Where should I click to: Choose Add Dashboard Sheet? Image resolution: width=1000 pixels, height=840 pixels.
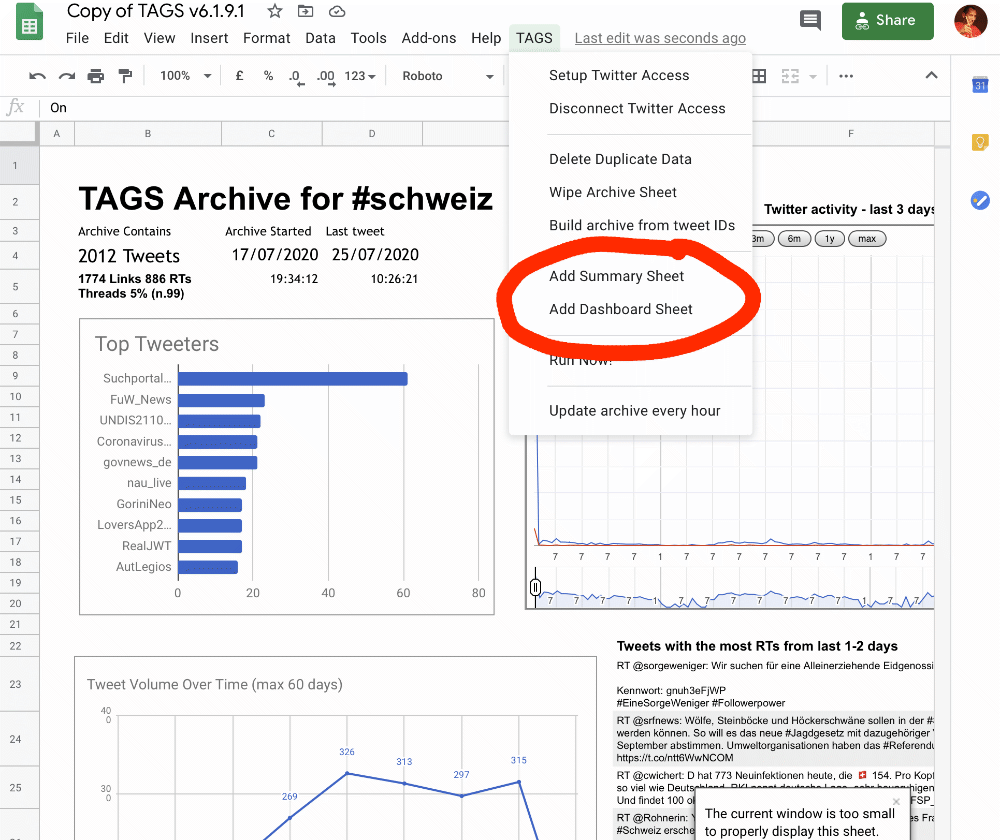(631, 309)
